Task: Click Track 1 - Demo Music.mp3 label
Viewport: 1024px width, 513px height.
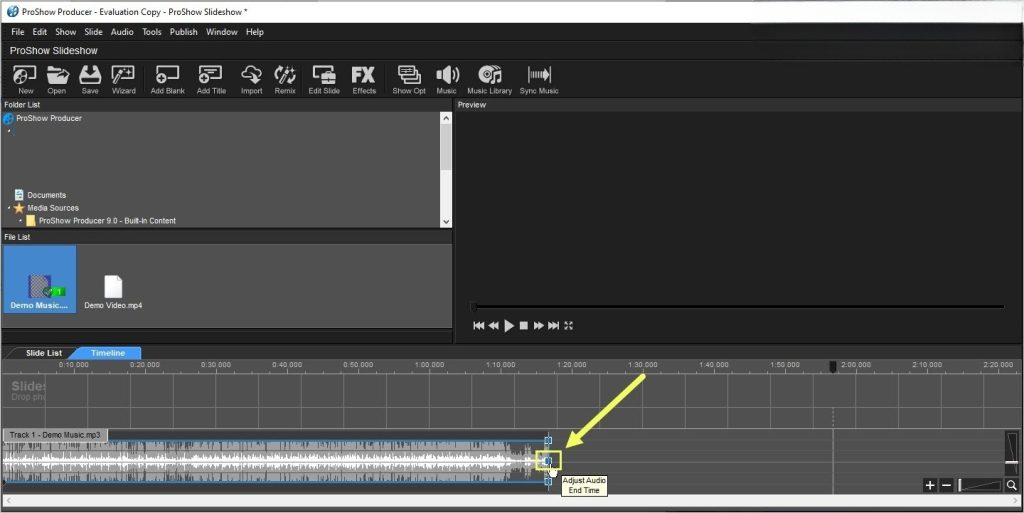Action: pyautogui.click(x=55, y=435)
